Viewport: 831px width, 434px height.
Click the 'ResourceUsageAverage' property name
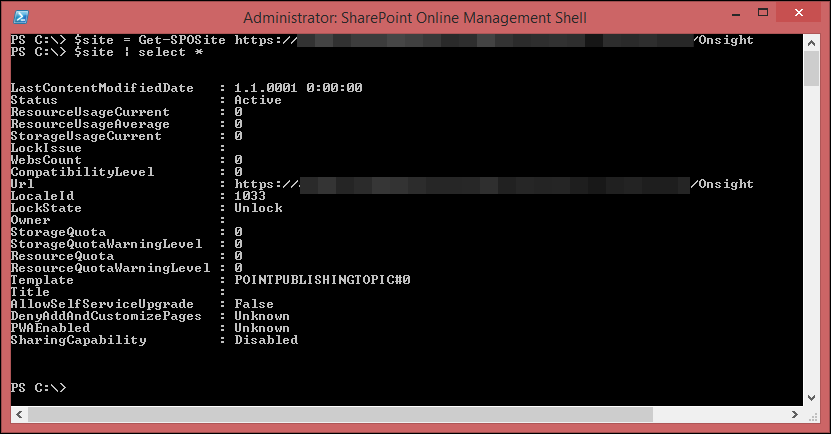90,124
